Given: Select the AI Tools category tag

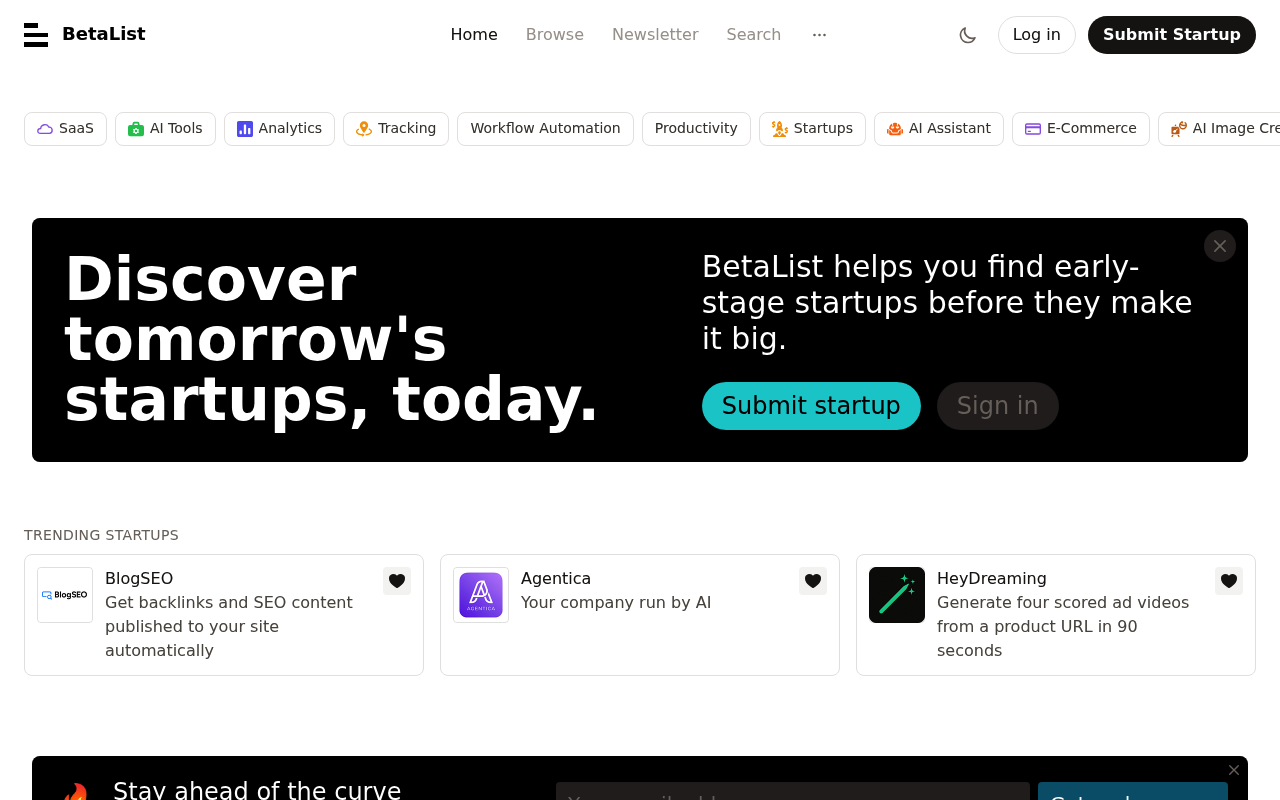Looking at the screenshot, I should [x=165, y=129].
